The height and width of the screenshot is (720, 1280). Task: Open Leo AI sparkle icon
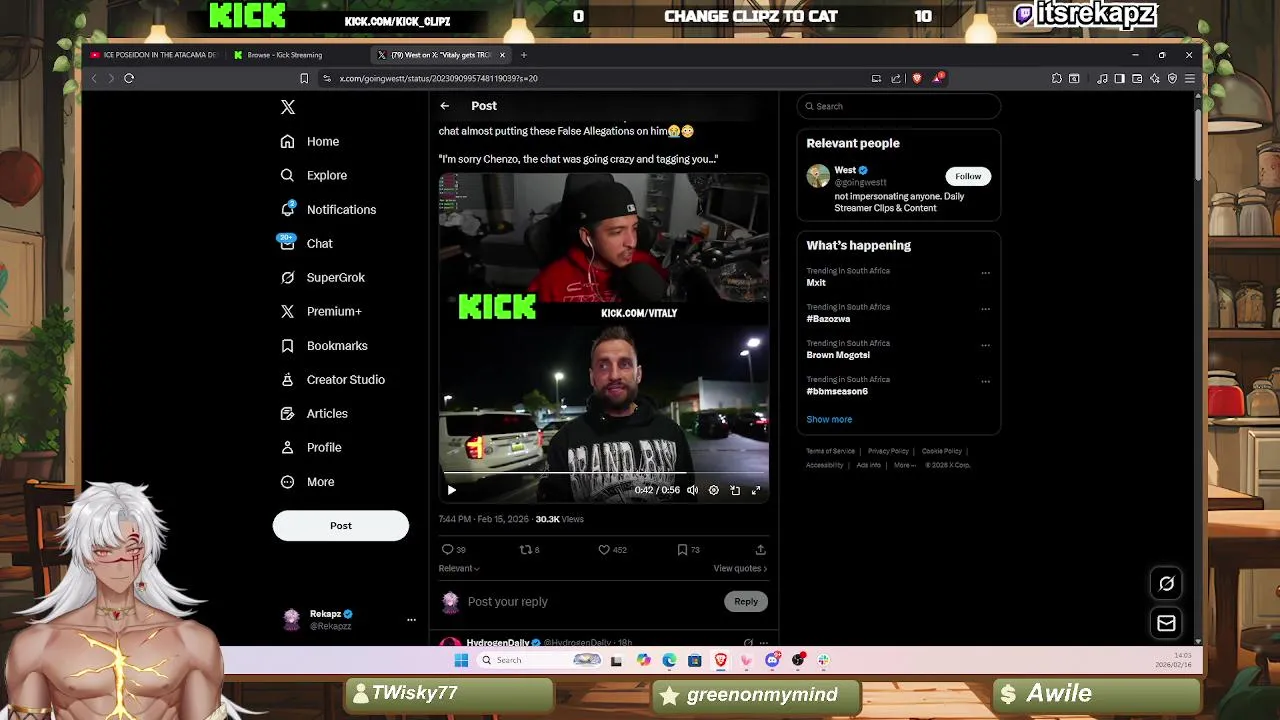click(x=1155, y=78)
